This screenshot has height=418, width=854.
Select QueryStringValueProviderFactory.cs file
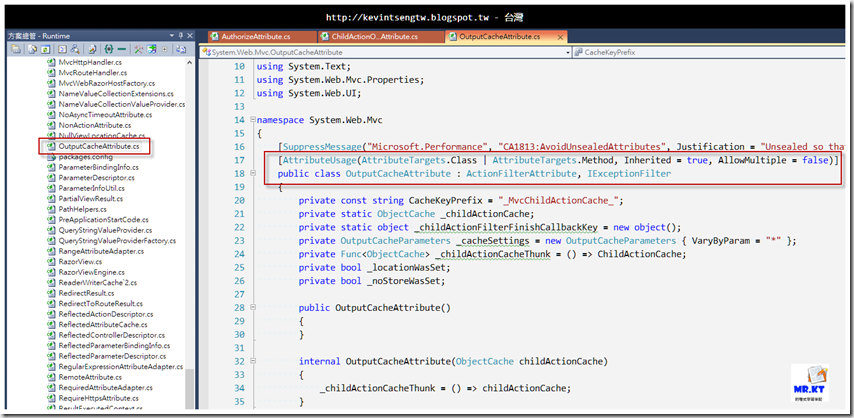(x=117, y=241)
